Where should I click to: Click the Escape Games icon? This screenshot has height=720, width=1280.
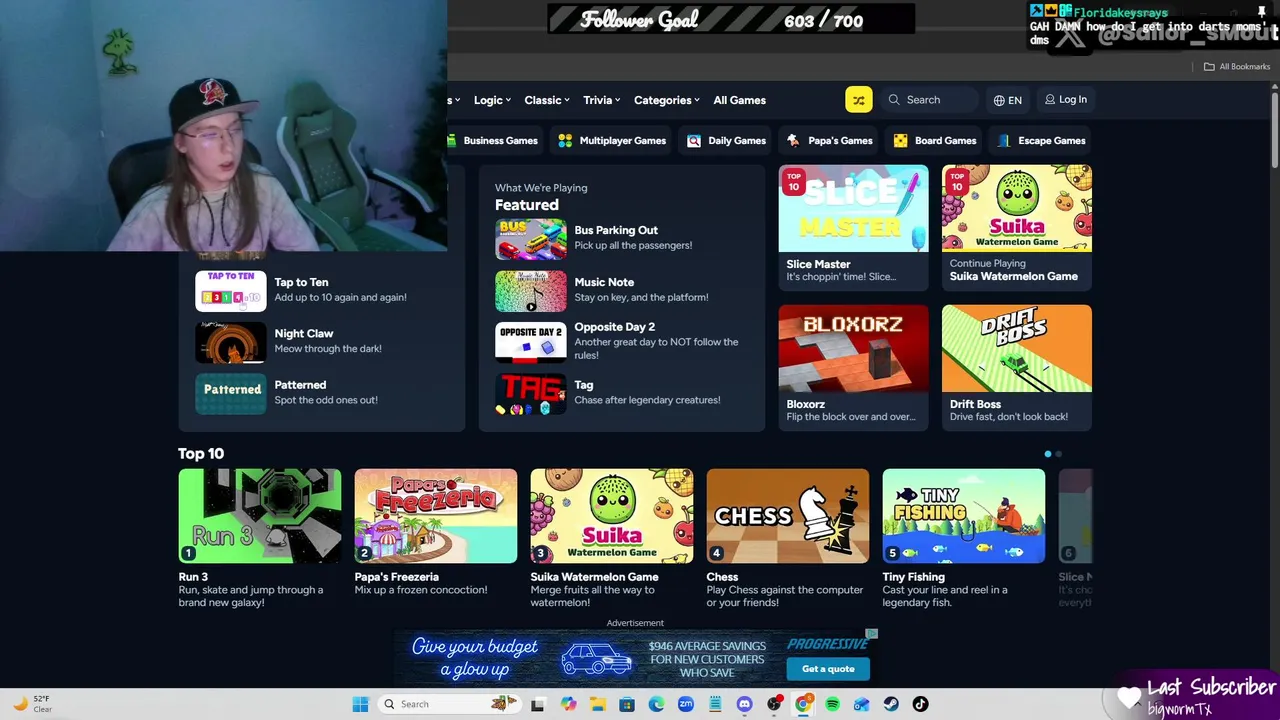(x=1003, y=141)
